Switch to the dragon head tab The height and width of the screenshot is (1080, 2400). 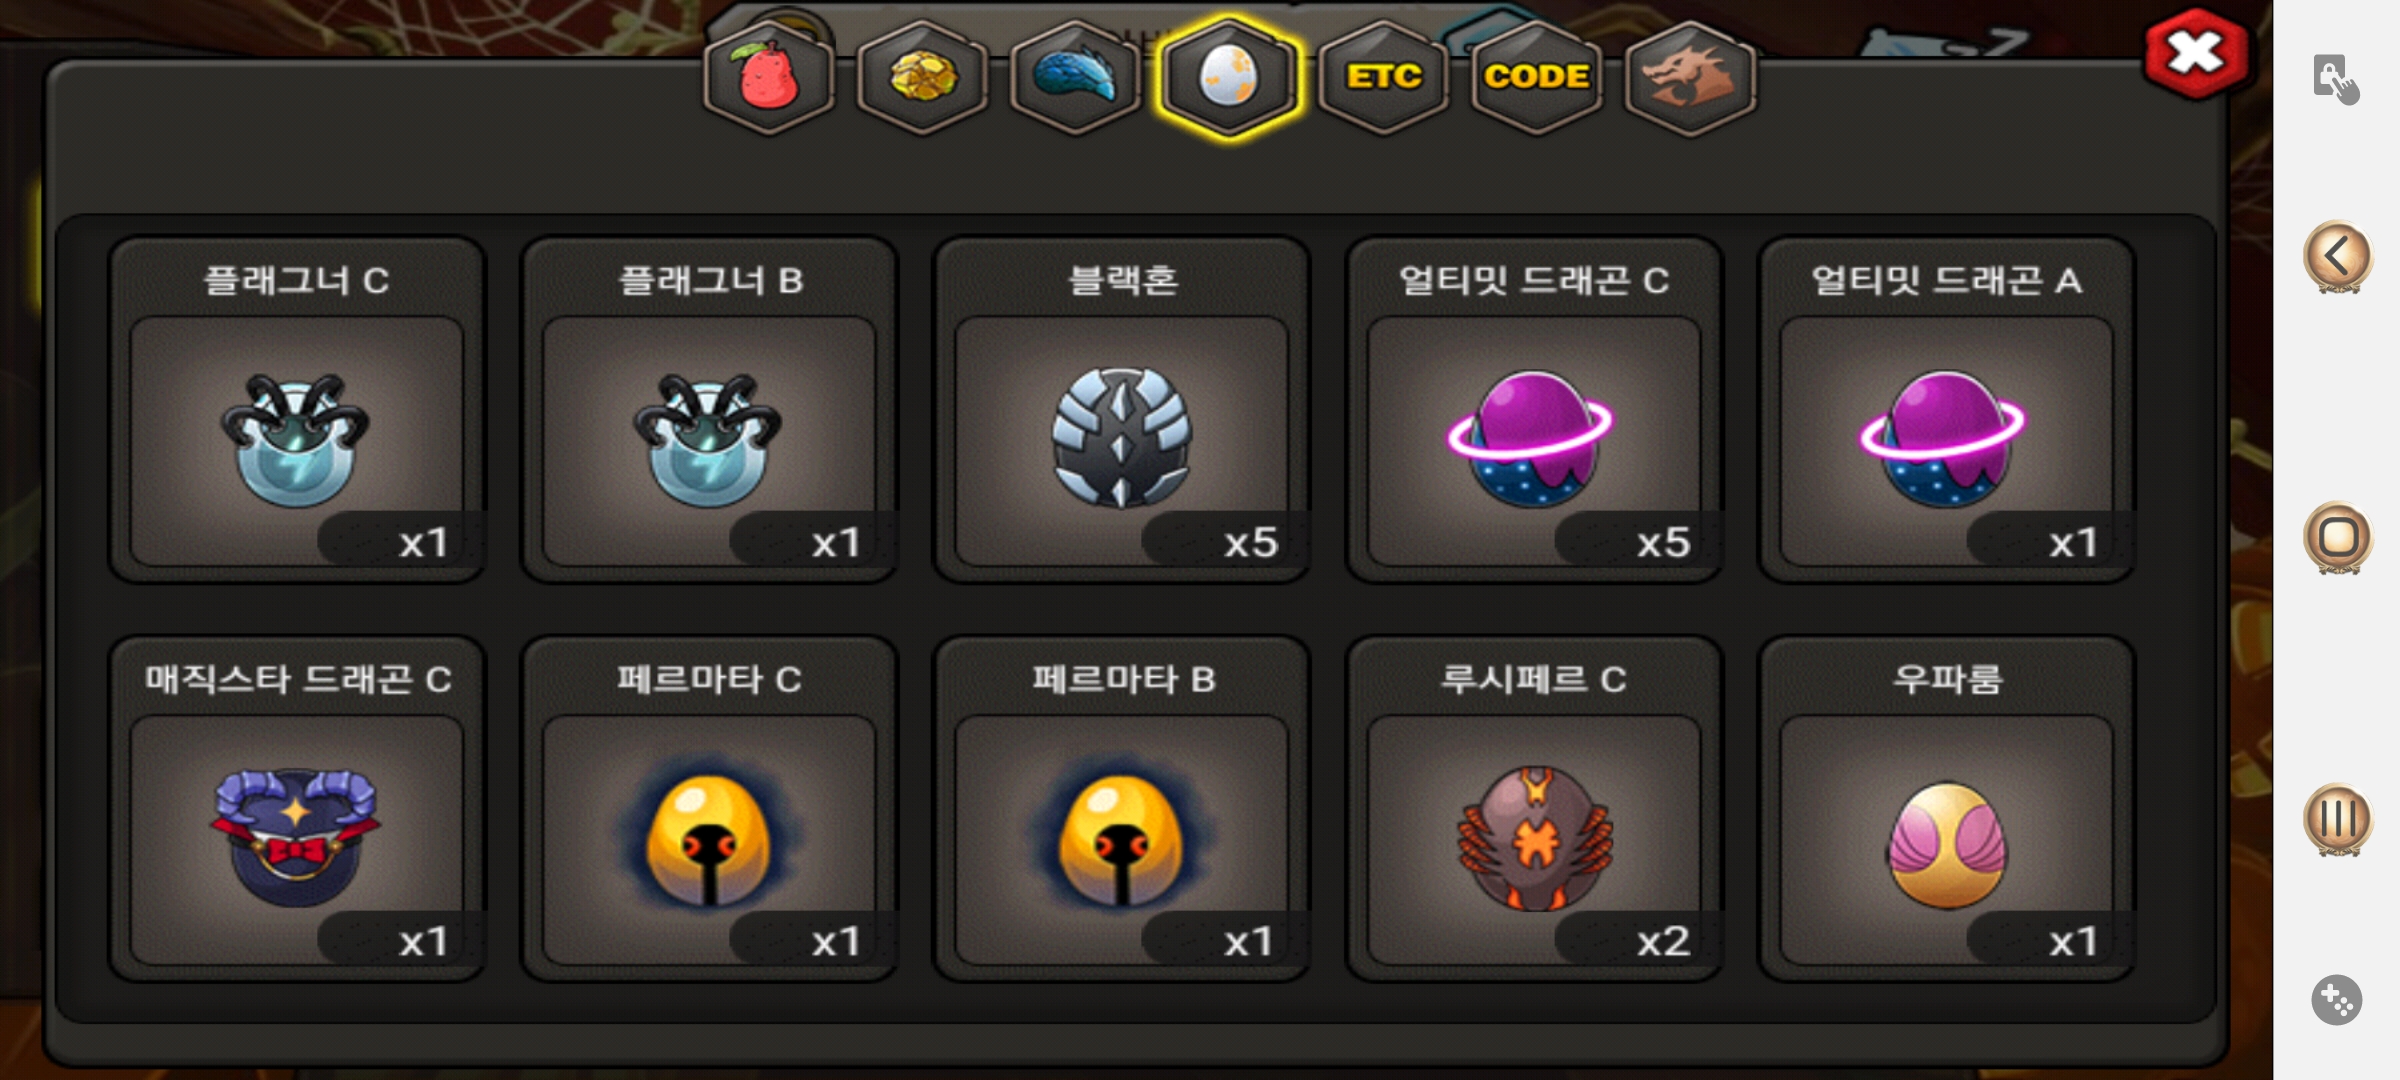tap(1690, 78)
